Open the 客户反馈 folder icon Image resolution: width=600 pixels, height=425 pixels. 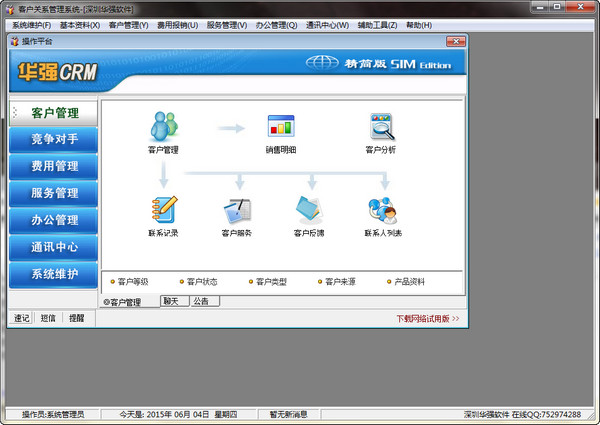[309, 210]
